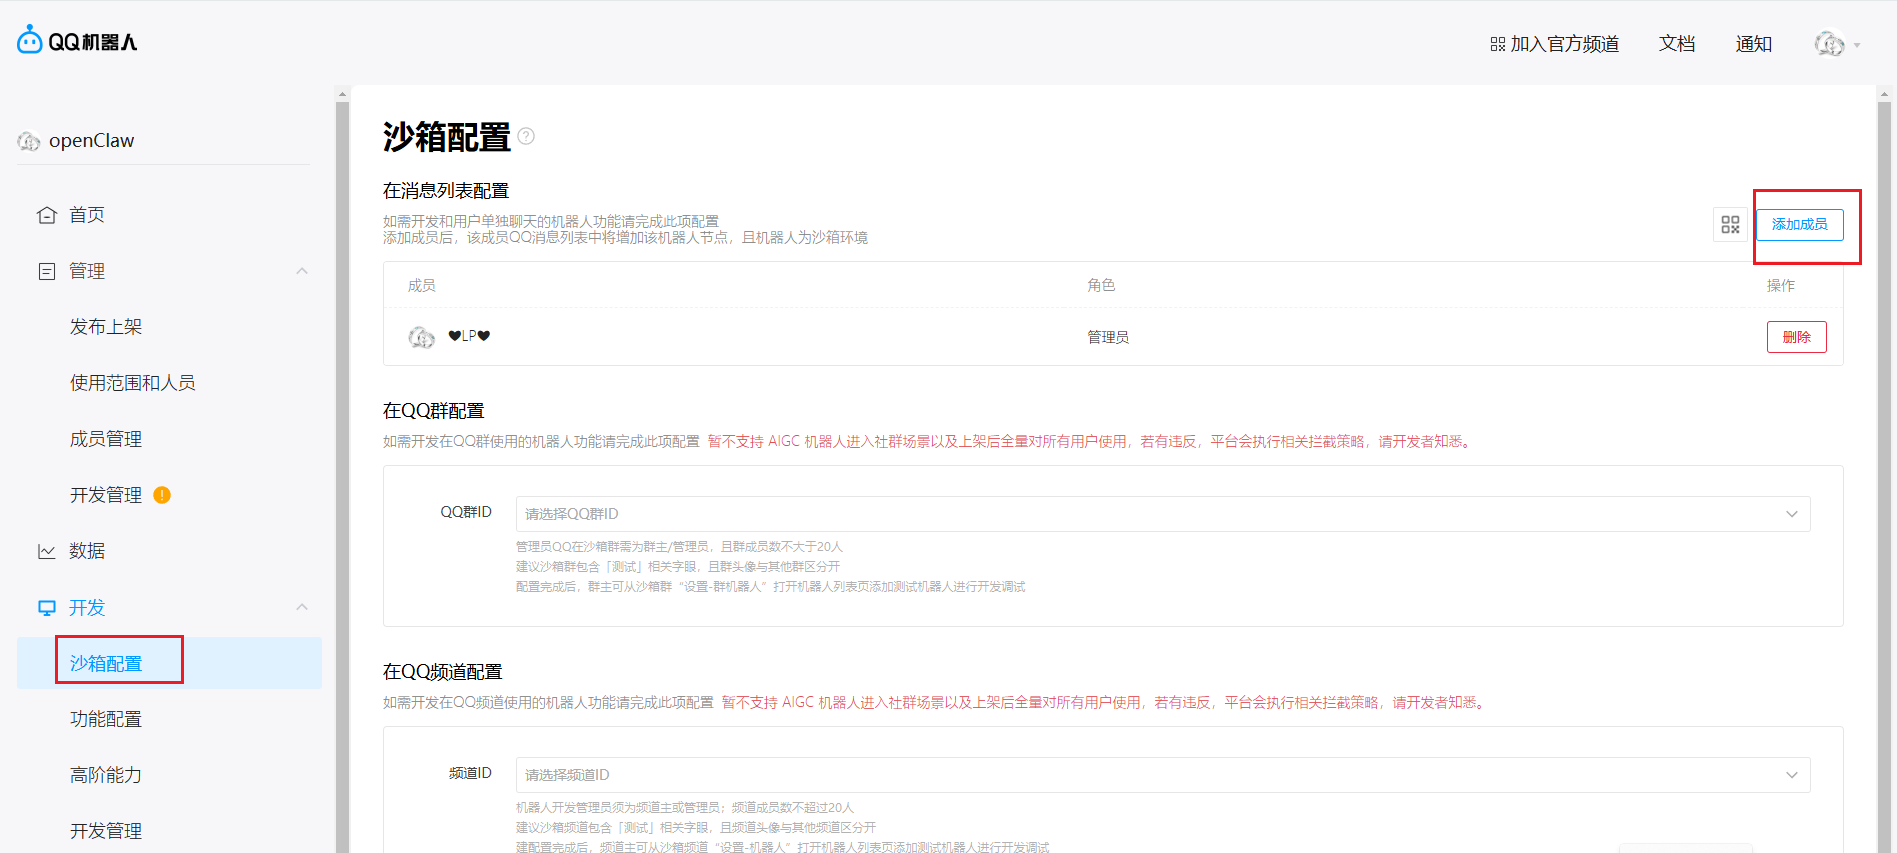Click the grid icon beside 加入官方频道
This screenshot has width=1897, height=853.
[x=1497, y=44]
